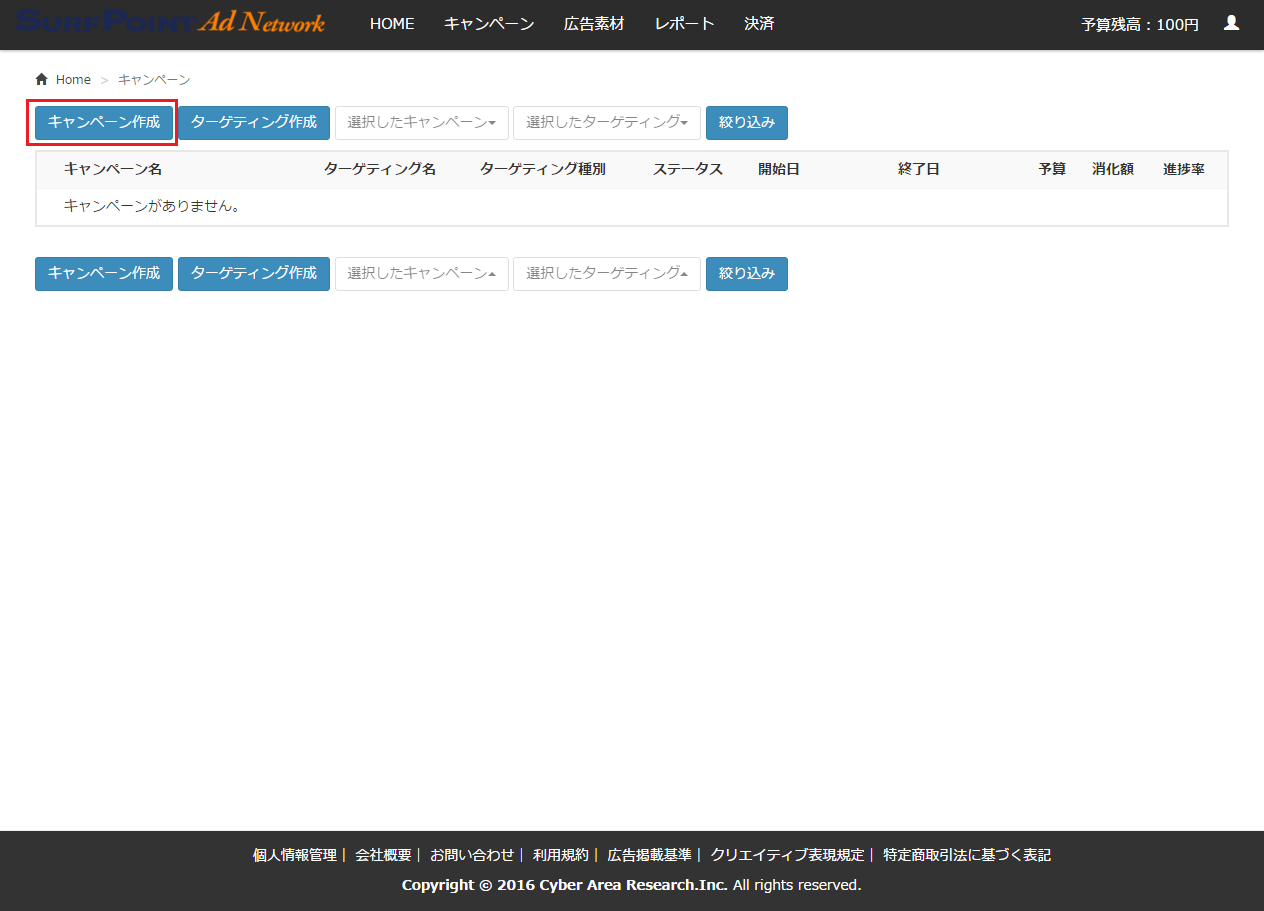Open the 選択したキャンペーン dropdown below the table
This screenshot has width=1264, height=911.
point(421,273)
